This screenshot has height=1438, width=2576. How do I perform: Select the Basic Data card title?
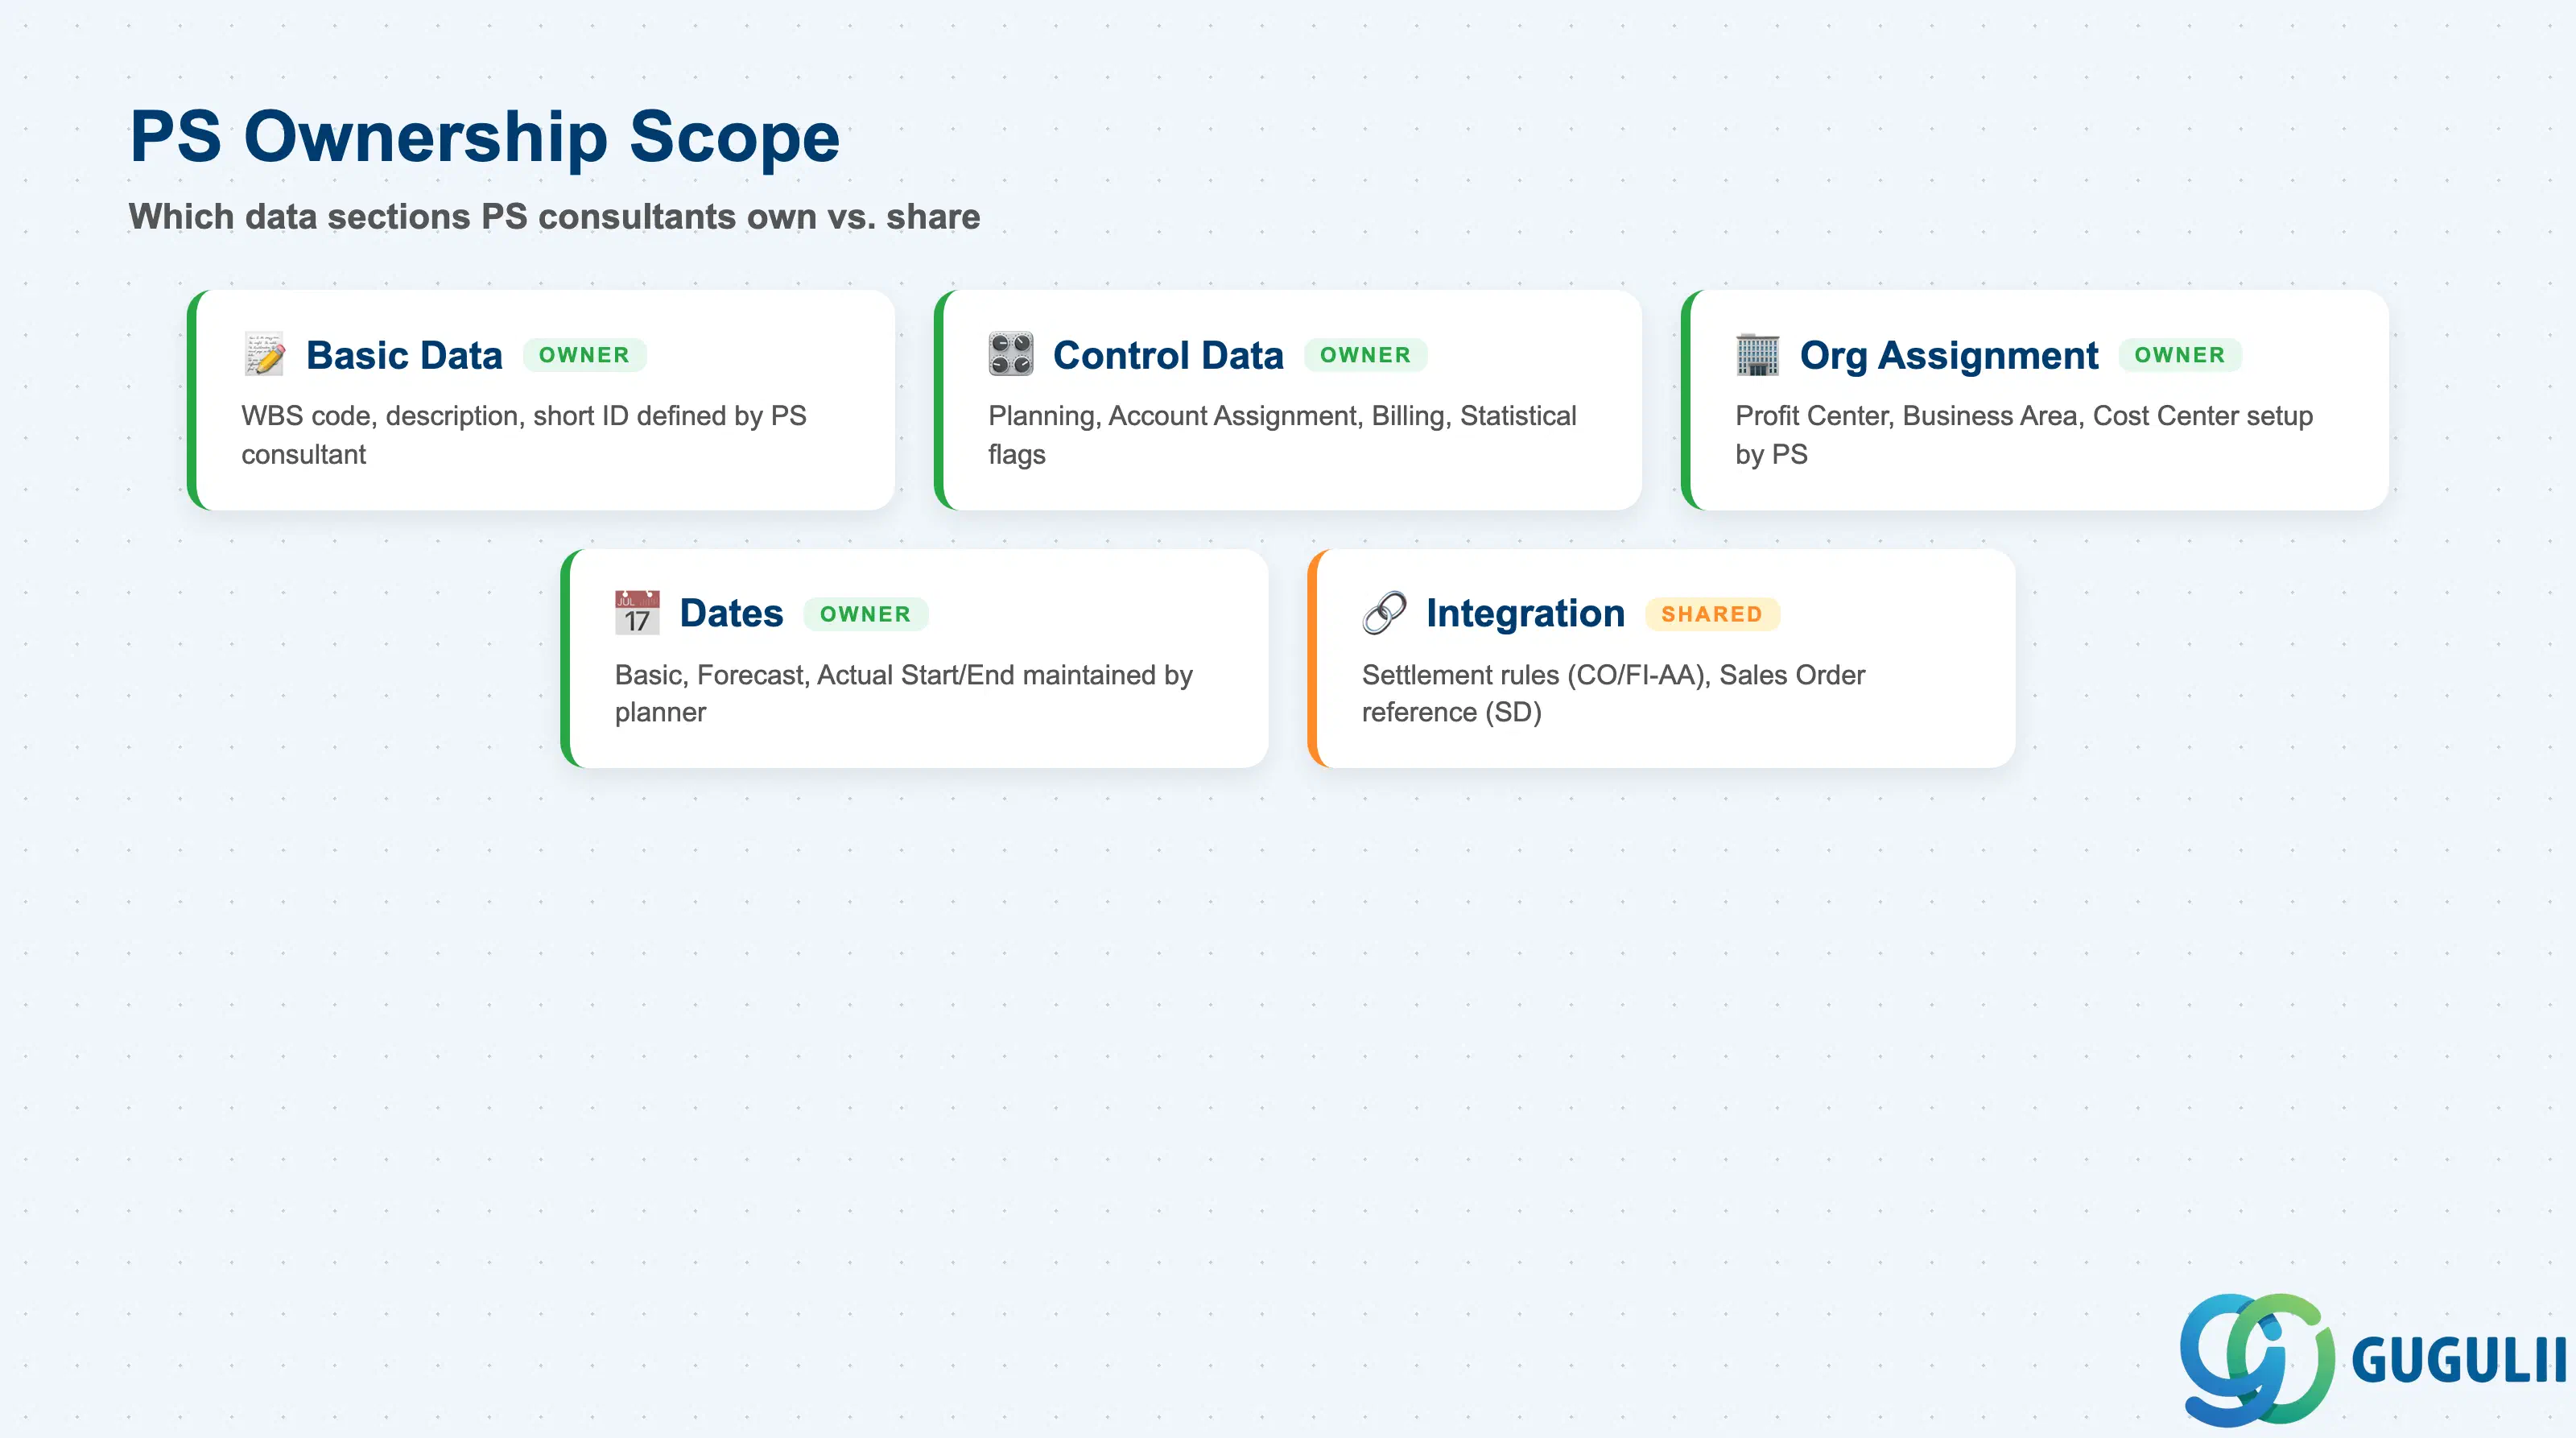coord(404,355)
